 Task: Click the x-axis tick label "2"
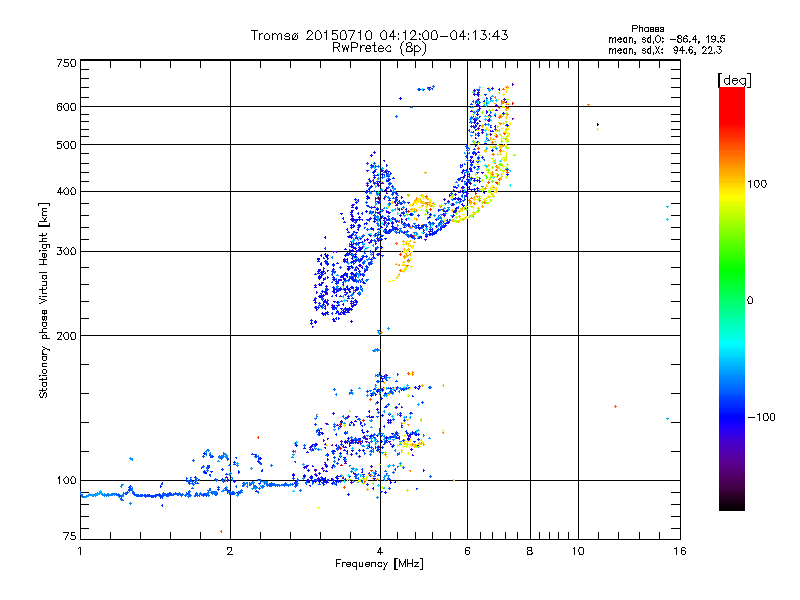point(230,551)
